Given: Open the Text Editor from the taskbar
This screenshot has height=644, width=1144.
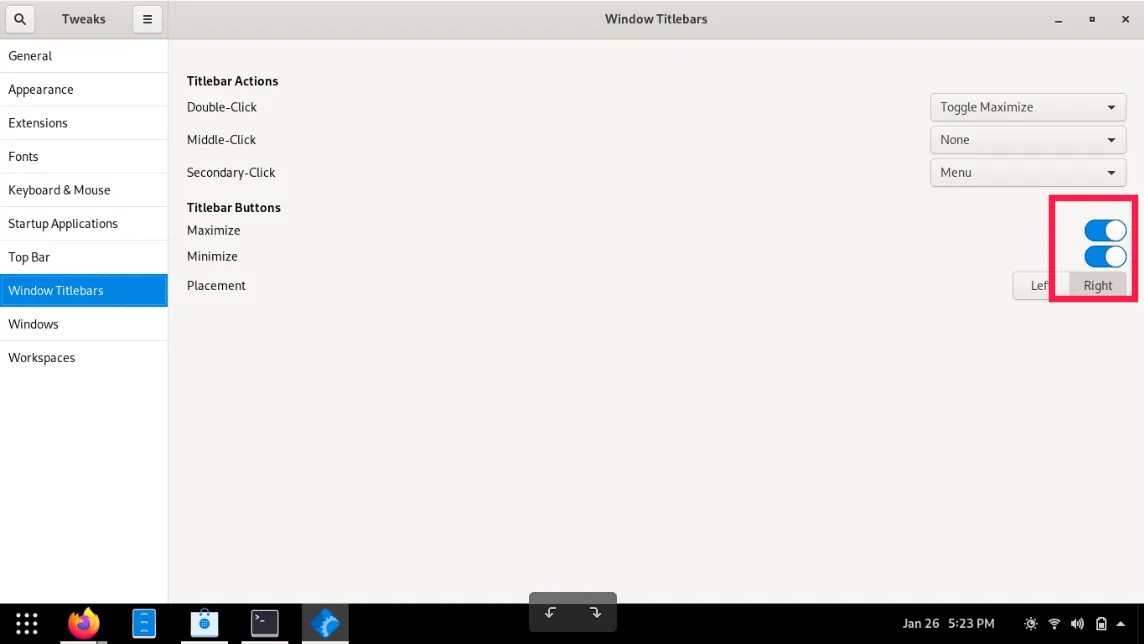Looking at the screenshot, I should pos(144,622).
